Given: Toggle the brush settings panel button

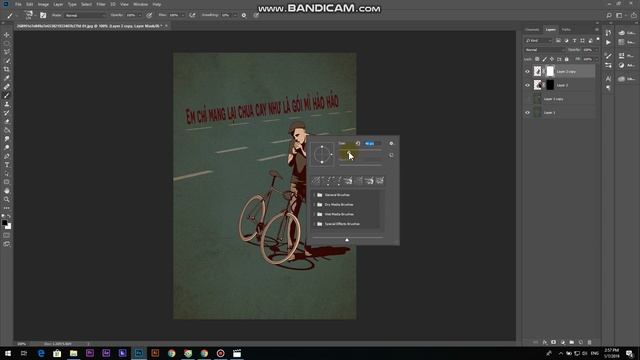Looking at the screenshot, I should [43, 15].
